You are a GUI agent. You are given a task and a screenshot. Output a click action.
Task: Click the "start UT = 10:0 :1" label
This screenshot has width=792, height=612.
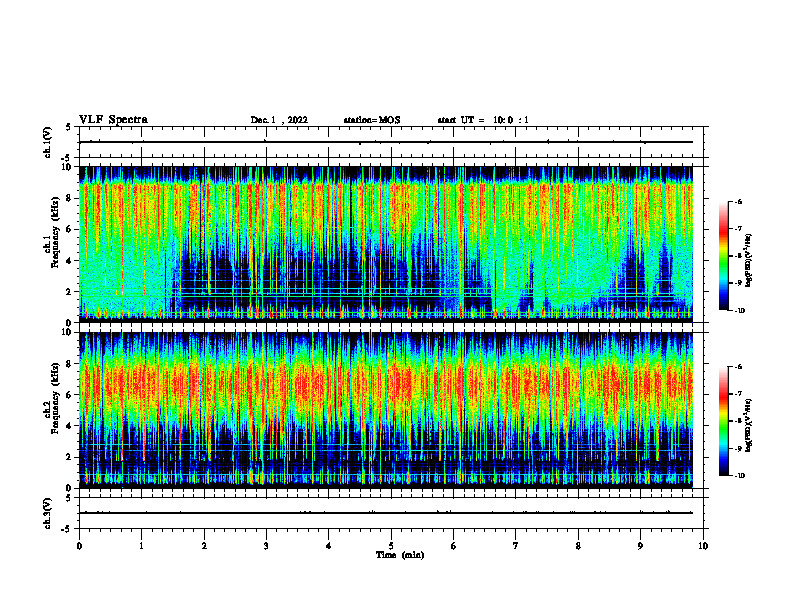point(483,120)
